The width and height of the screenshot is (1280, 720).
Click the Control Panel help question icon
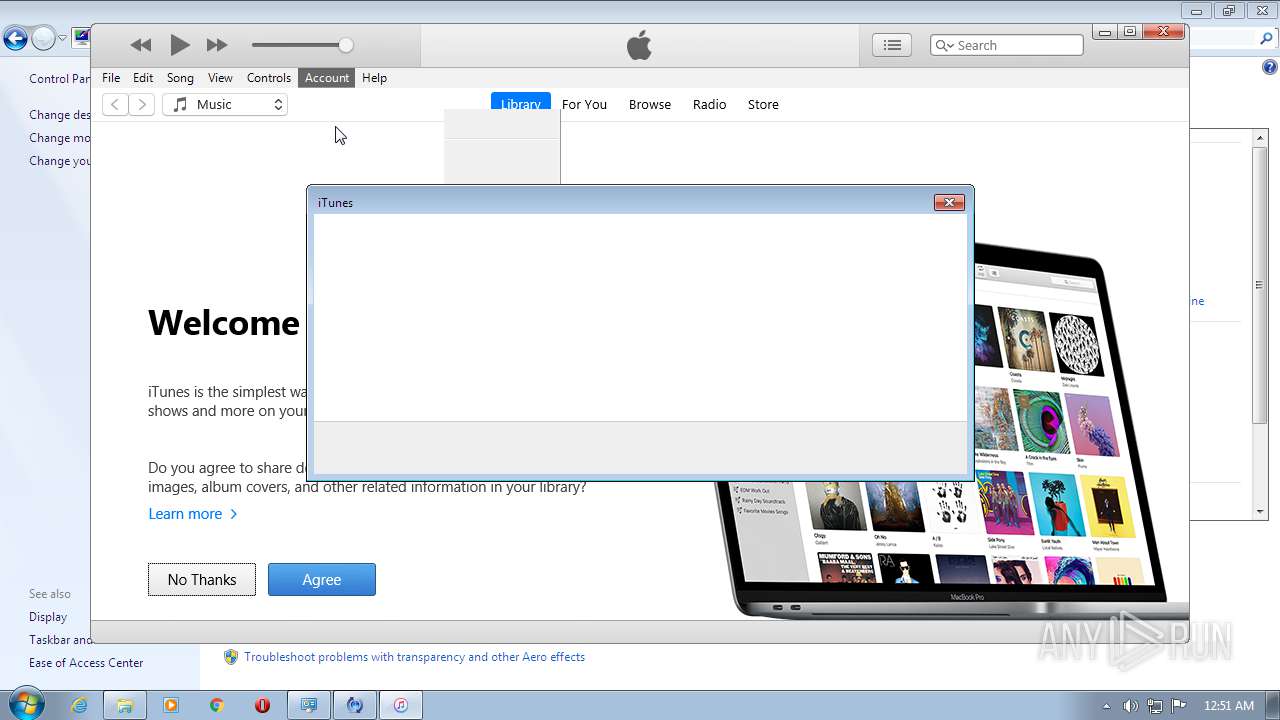coord(1270,67)
